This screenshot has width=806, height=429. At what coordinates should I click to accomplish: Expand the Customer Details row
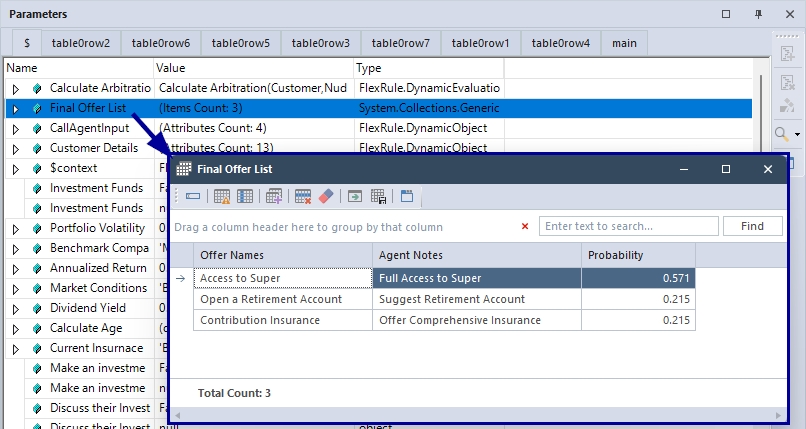16,149
